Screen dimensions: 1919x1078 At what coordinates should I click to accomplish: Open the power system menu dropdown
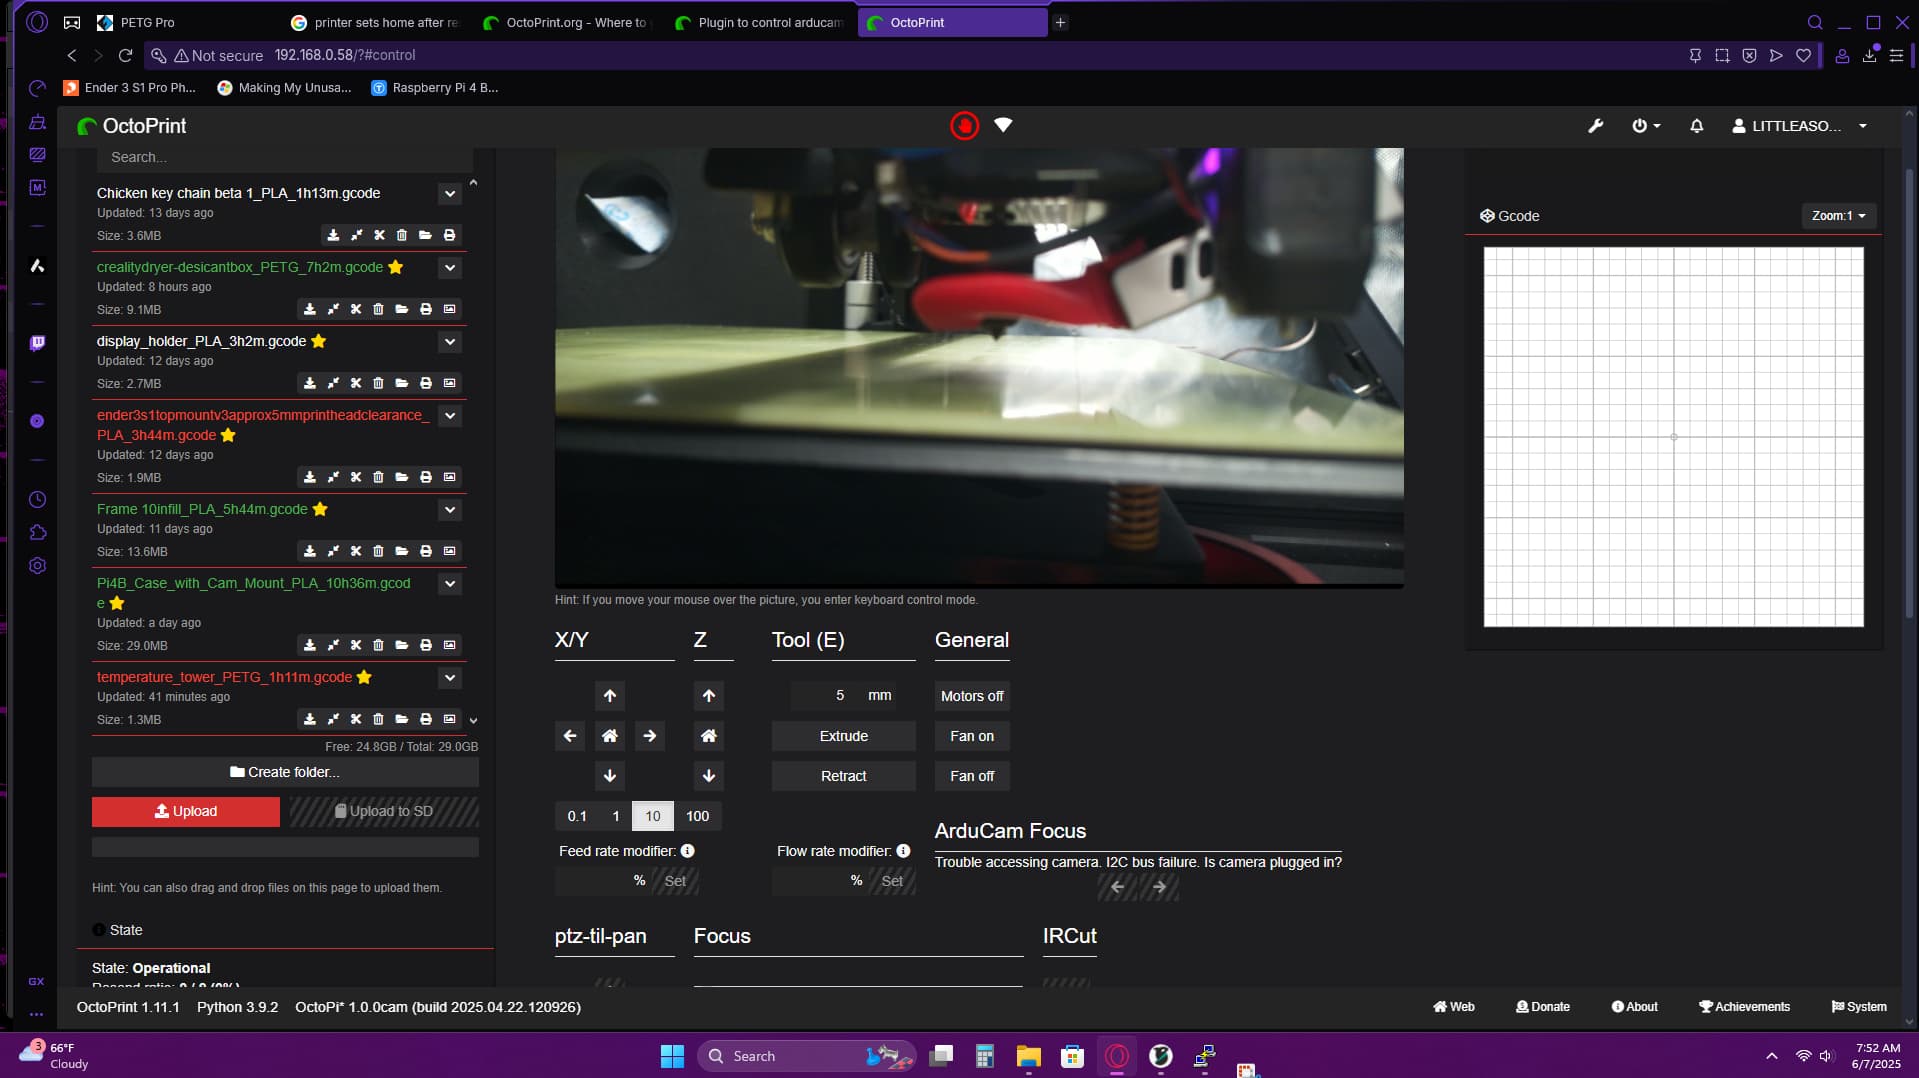[x=1645, y=126]
